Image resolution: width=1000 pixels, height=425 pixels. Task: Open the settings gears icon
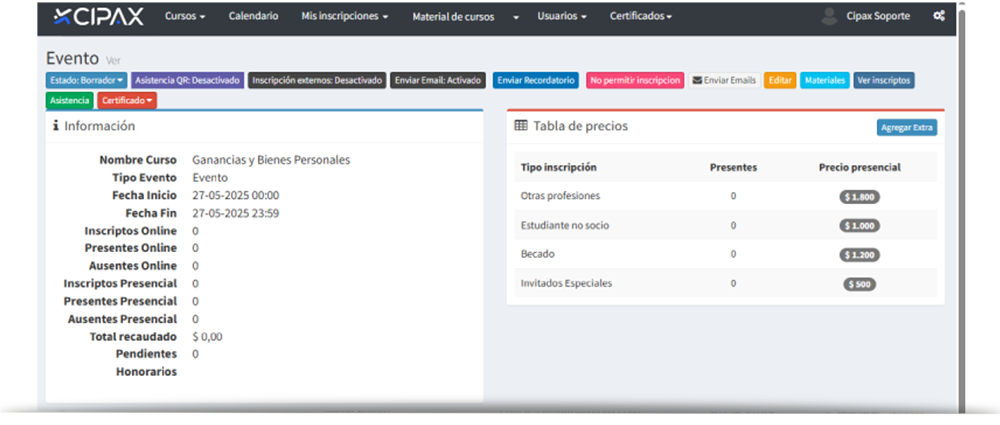[x=939, y=16]
